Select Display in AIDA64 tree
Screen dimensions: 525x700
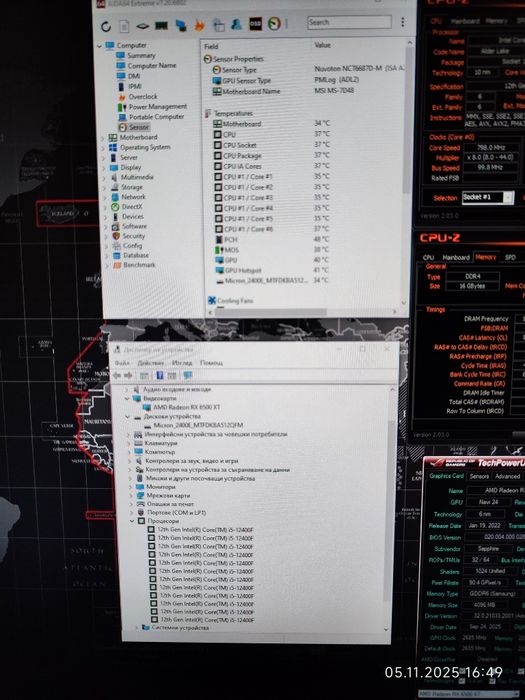point(131,167)
